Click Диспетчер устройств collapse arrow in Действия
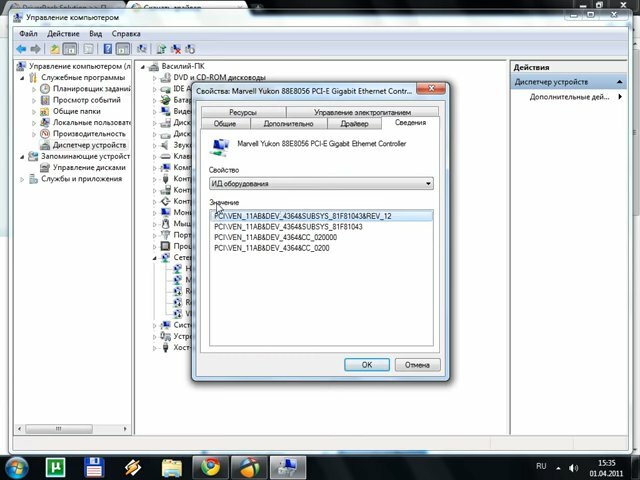The width and height of the screenshot is (640, 480). point(620,82)
